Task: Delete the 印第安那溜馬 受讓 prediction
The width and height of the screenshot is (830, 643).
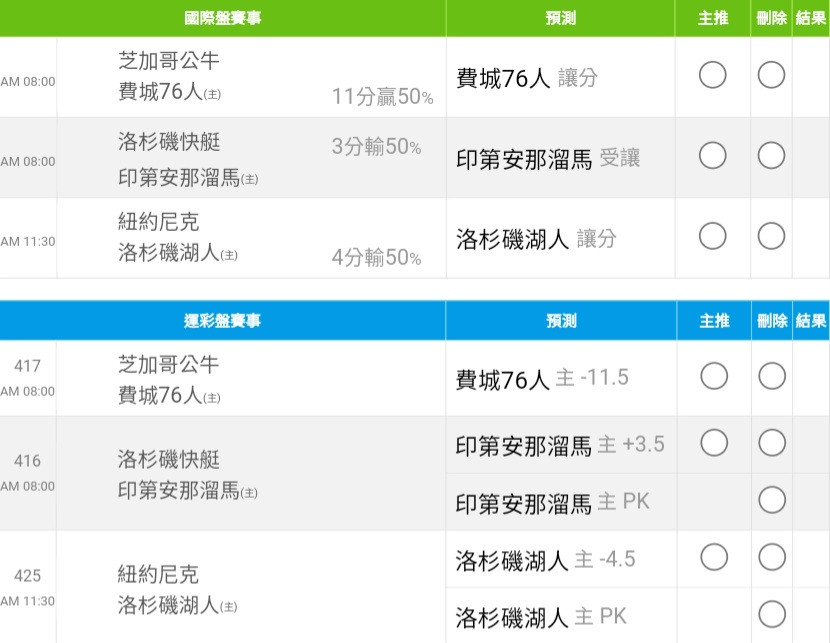Action: 771,156
